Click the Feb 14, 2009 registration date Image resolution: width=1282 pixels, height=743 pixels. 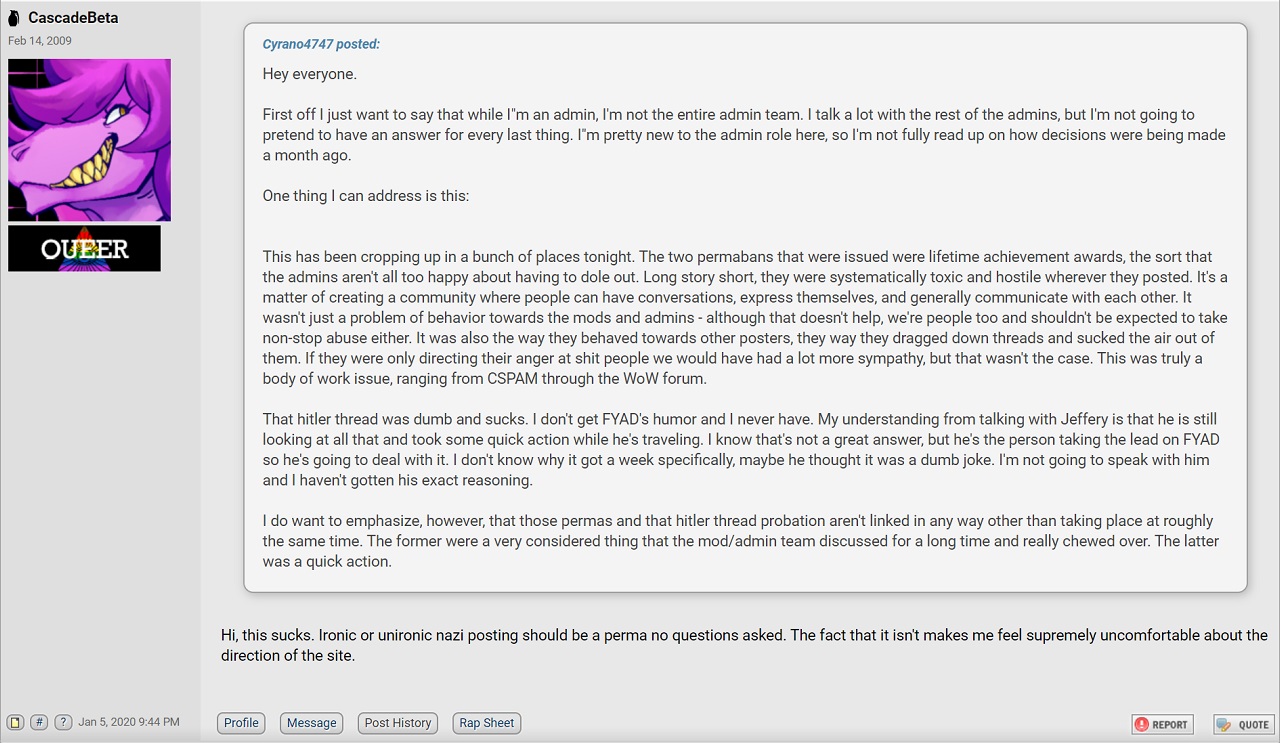click(40, 41)
